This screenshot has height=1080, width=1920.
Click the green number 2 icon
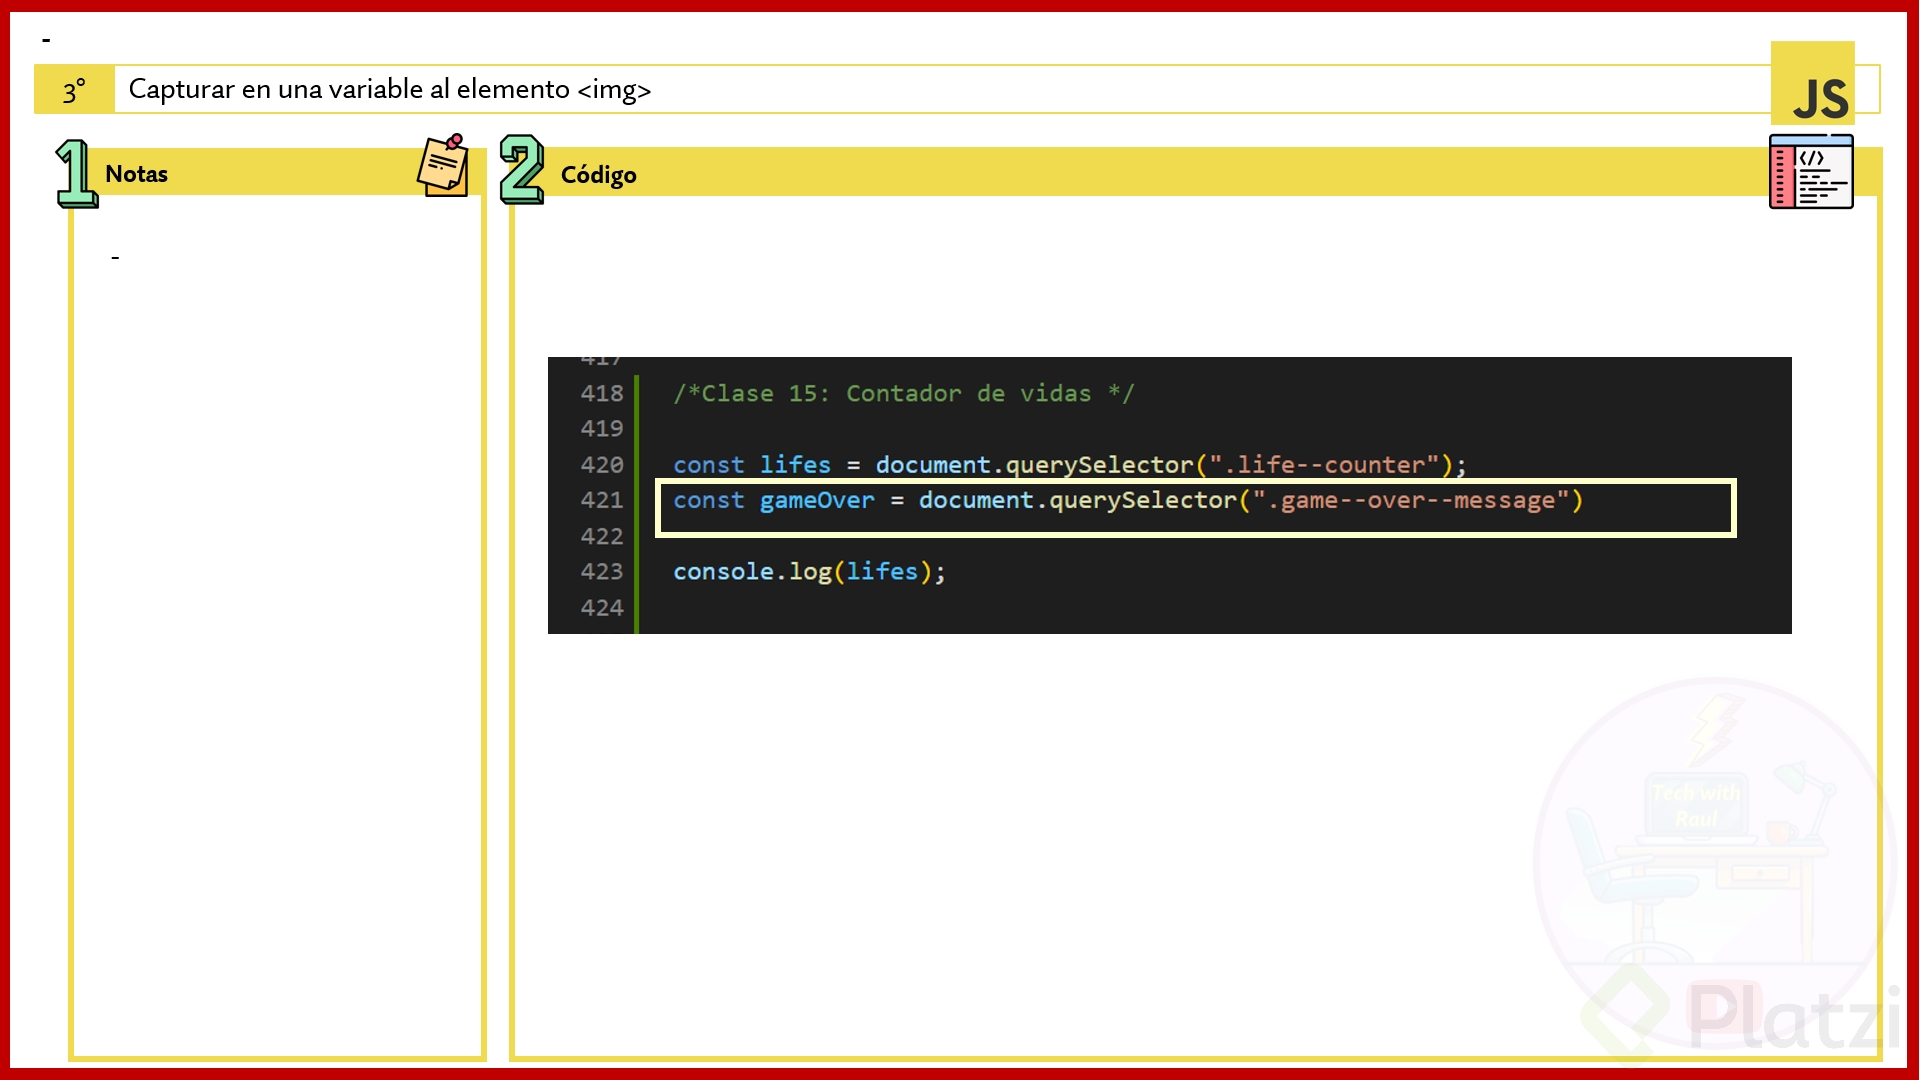[521, 169]
